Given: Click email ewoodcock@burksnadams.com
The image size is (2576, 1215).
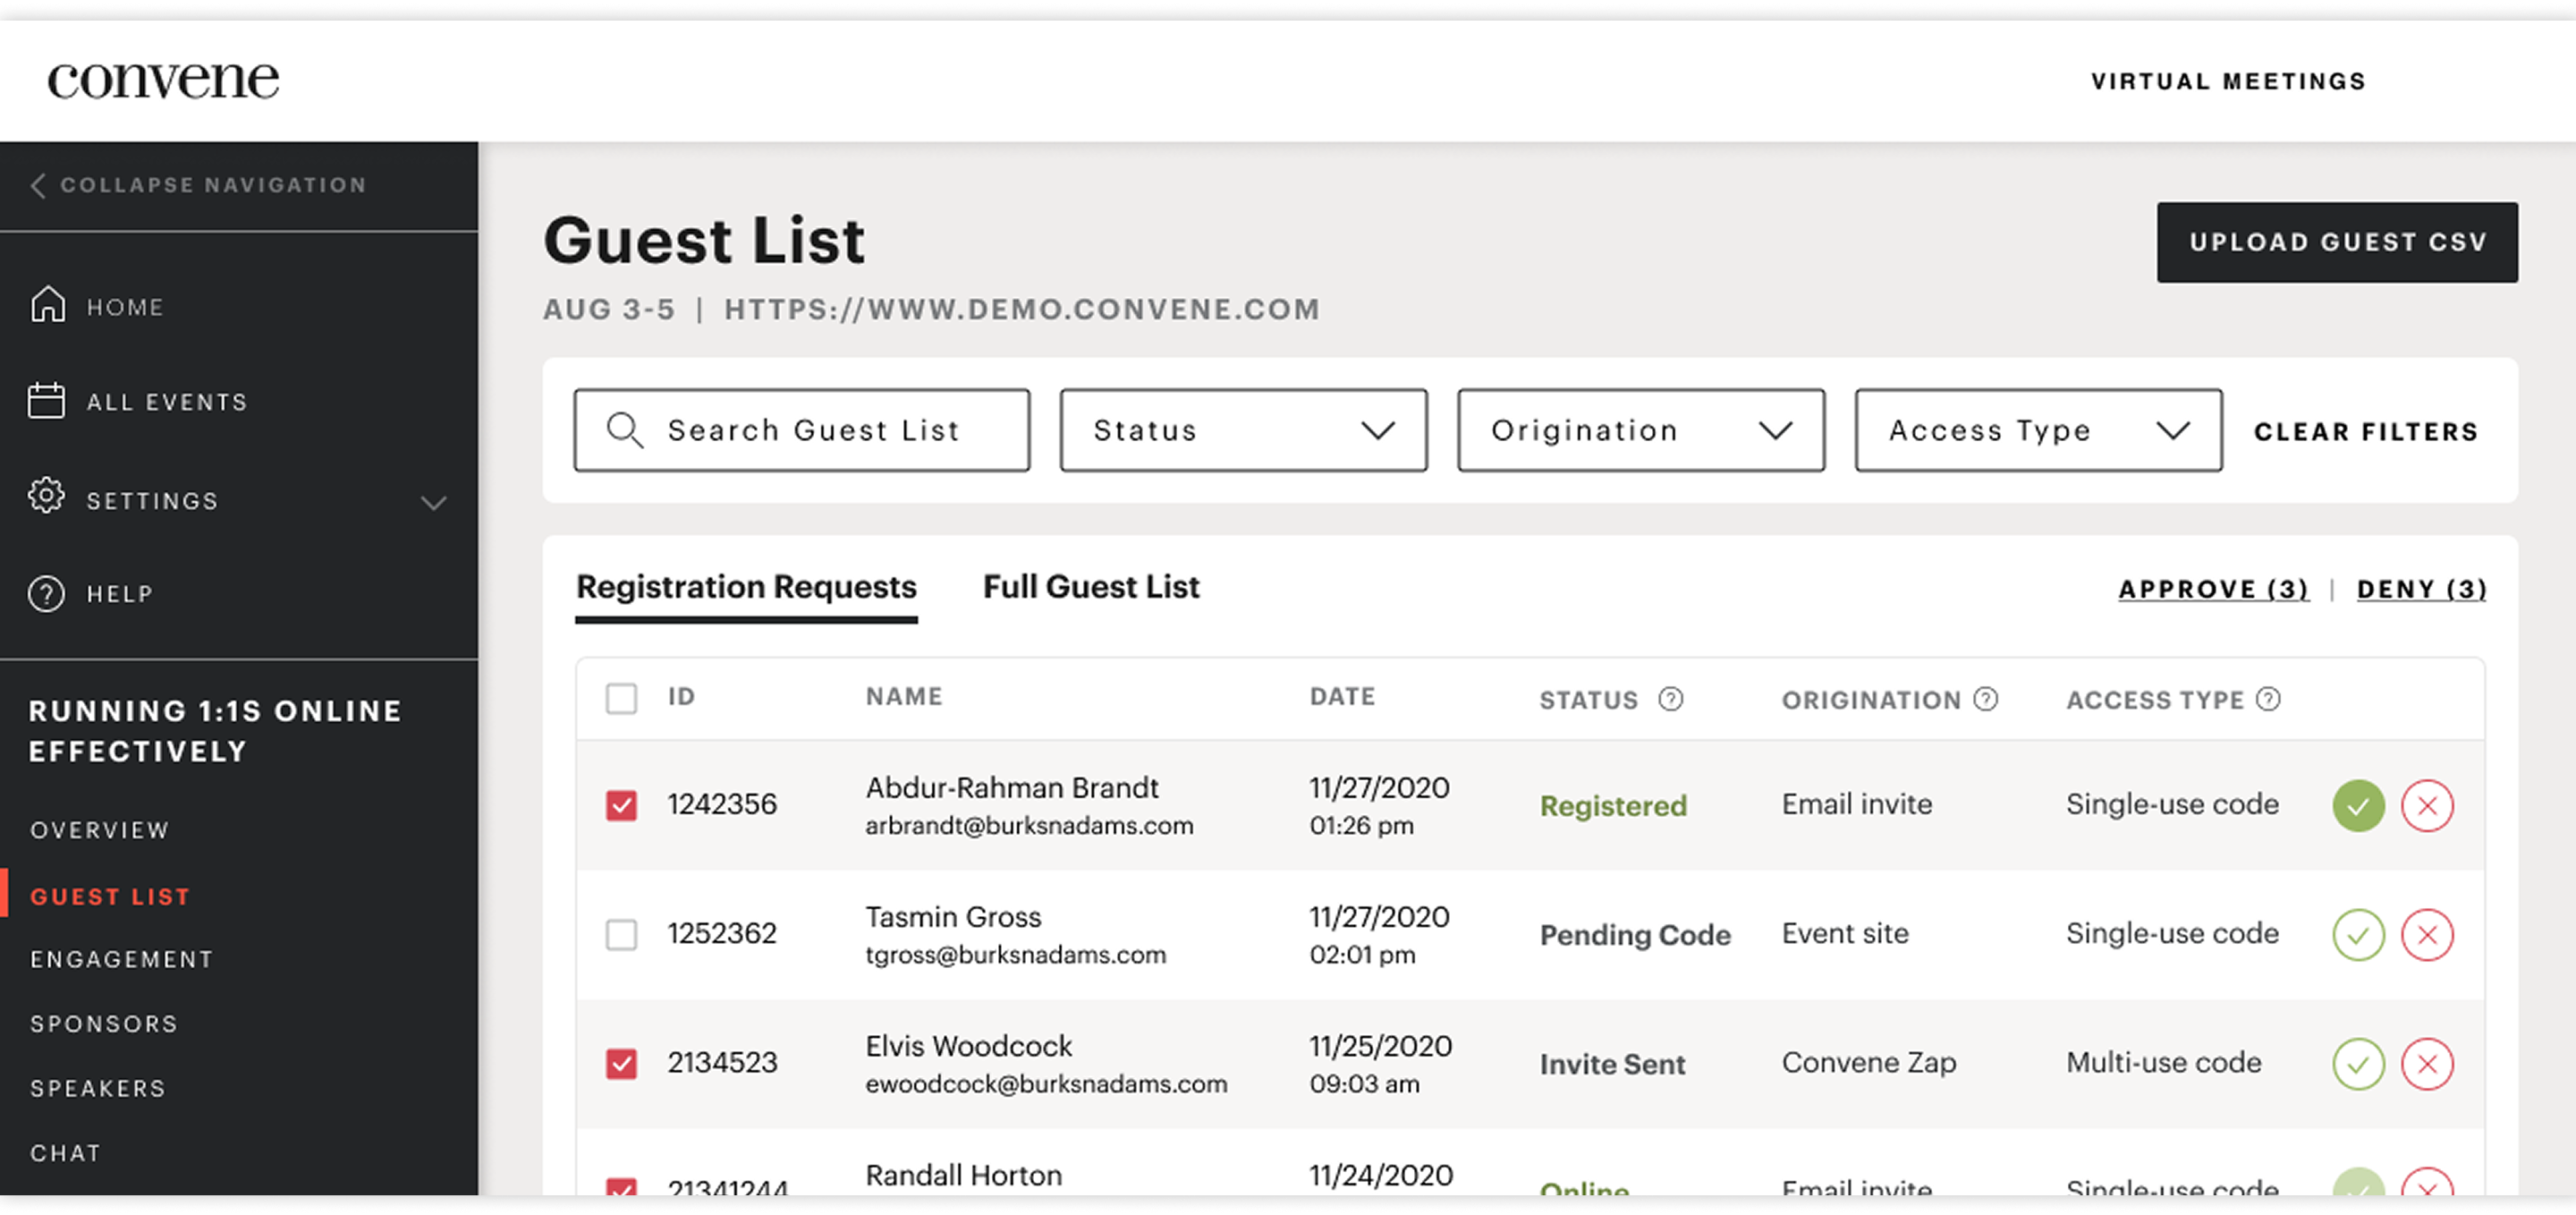Looking at the screenshot, I should pyautogui.click(x=1046, y=1084).
